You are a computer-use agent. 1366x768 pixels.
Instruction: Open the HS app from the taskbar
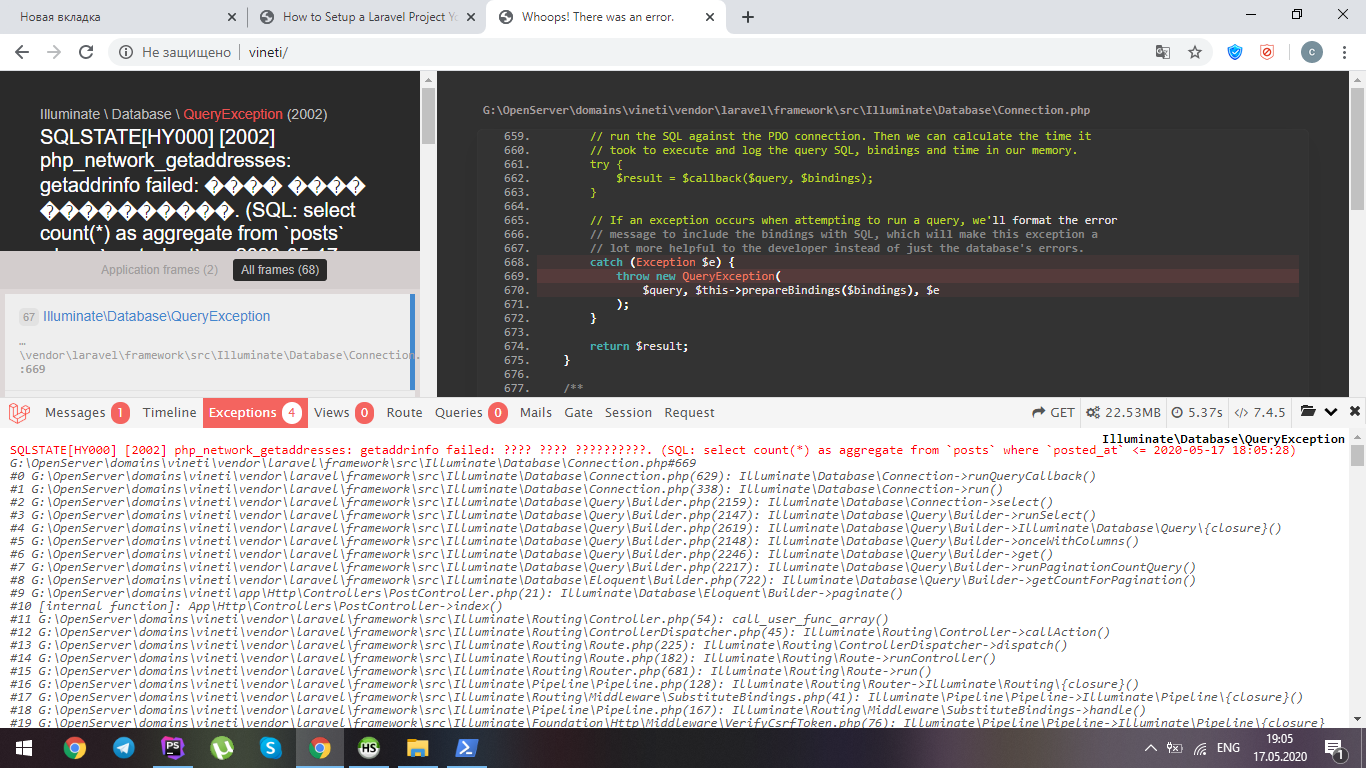coord(369,747)
